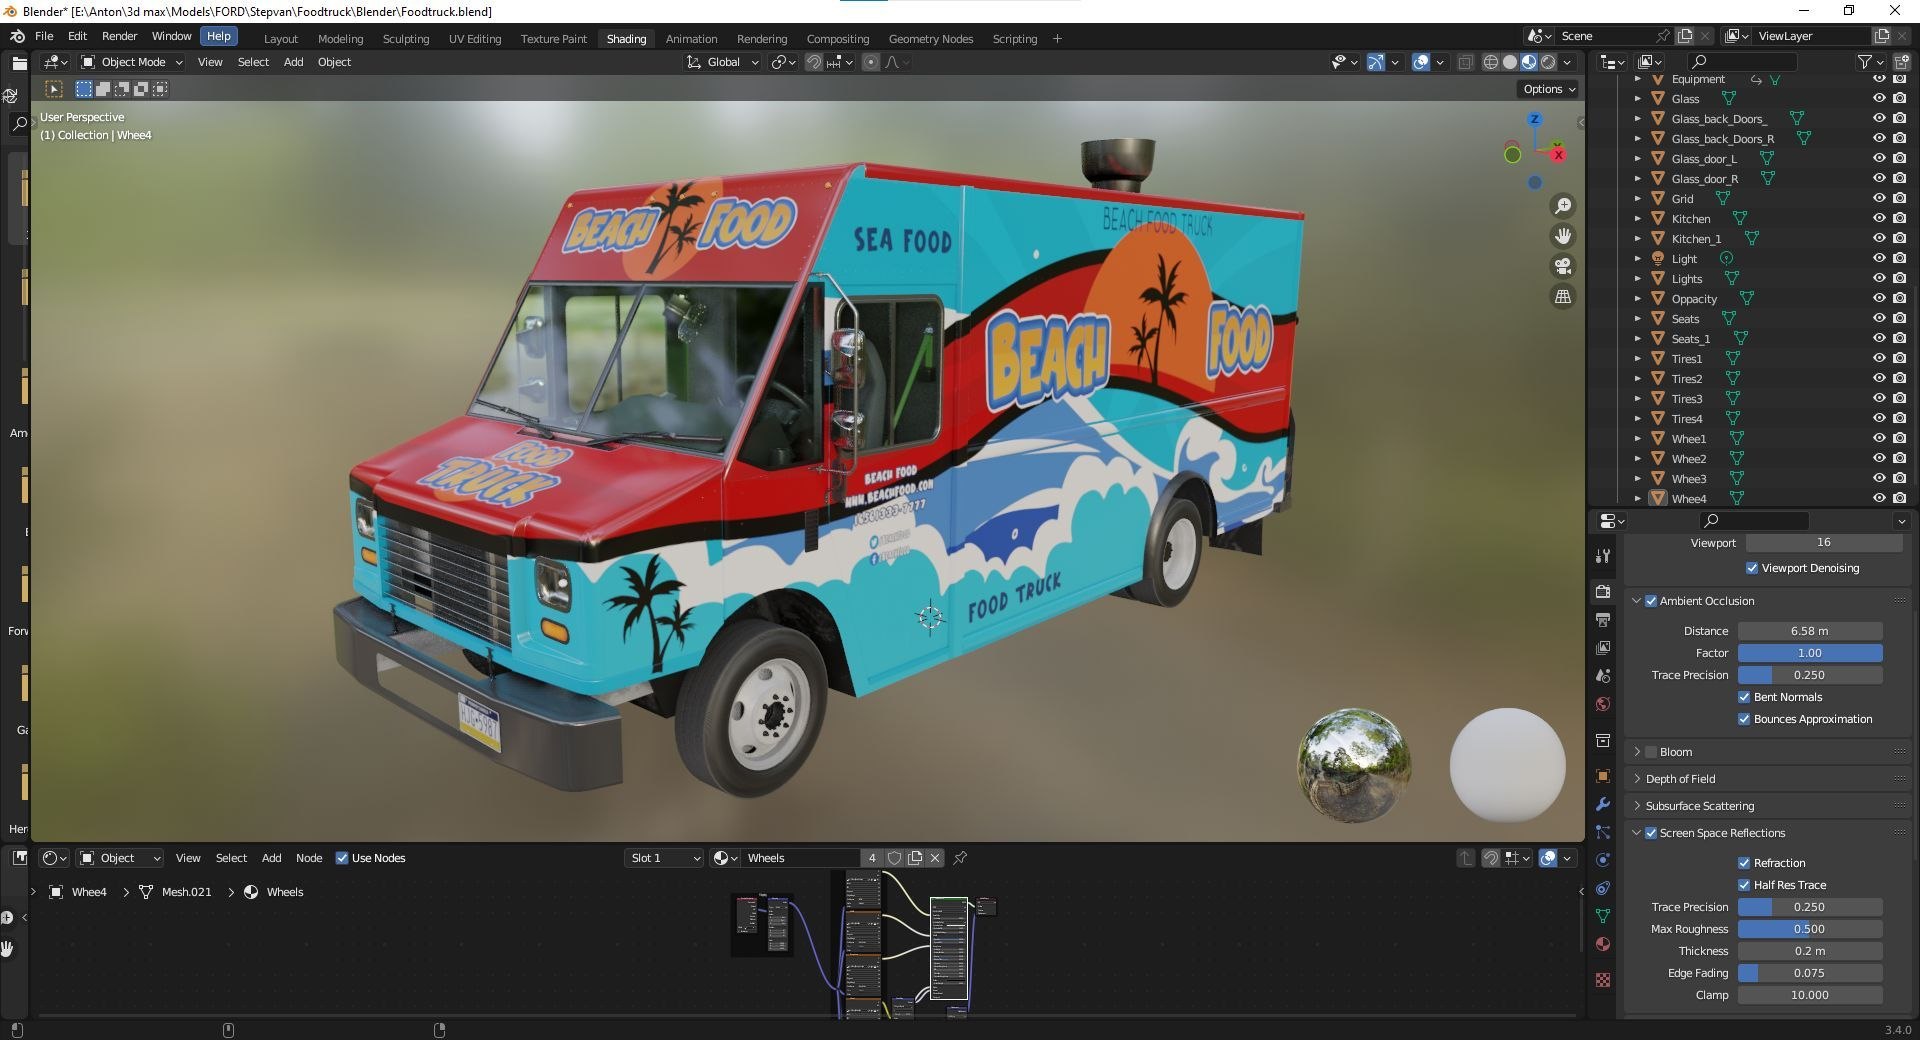Open the Render properties tab icon
Screen dimensions: 1920x1040
pyautogui.click(x=1603, y=592)
